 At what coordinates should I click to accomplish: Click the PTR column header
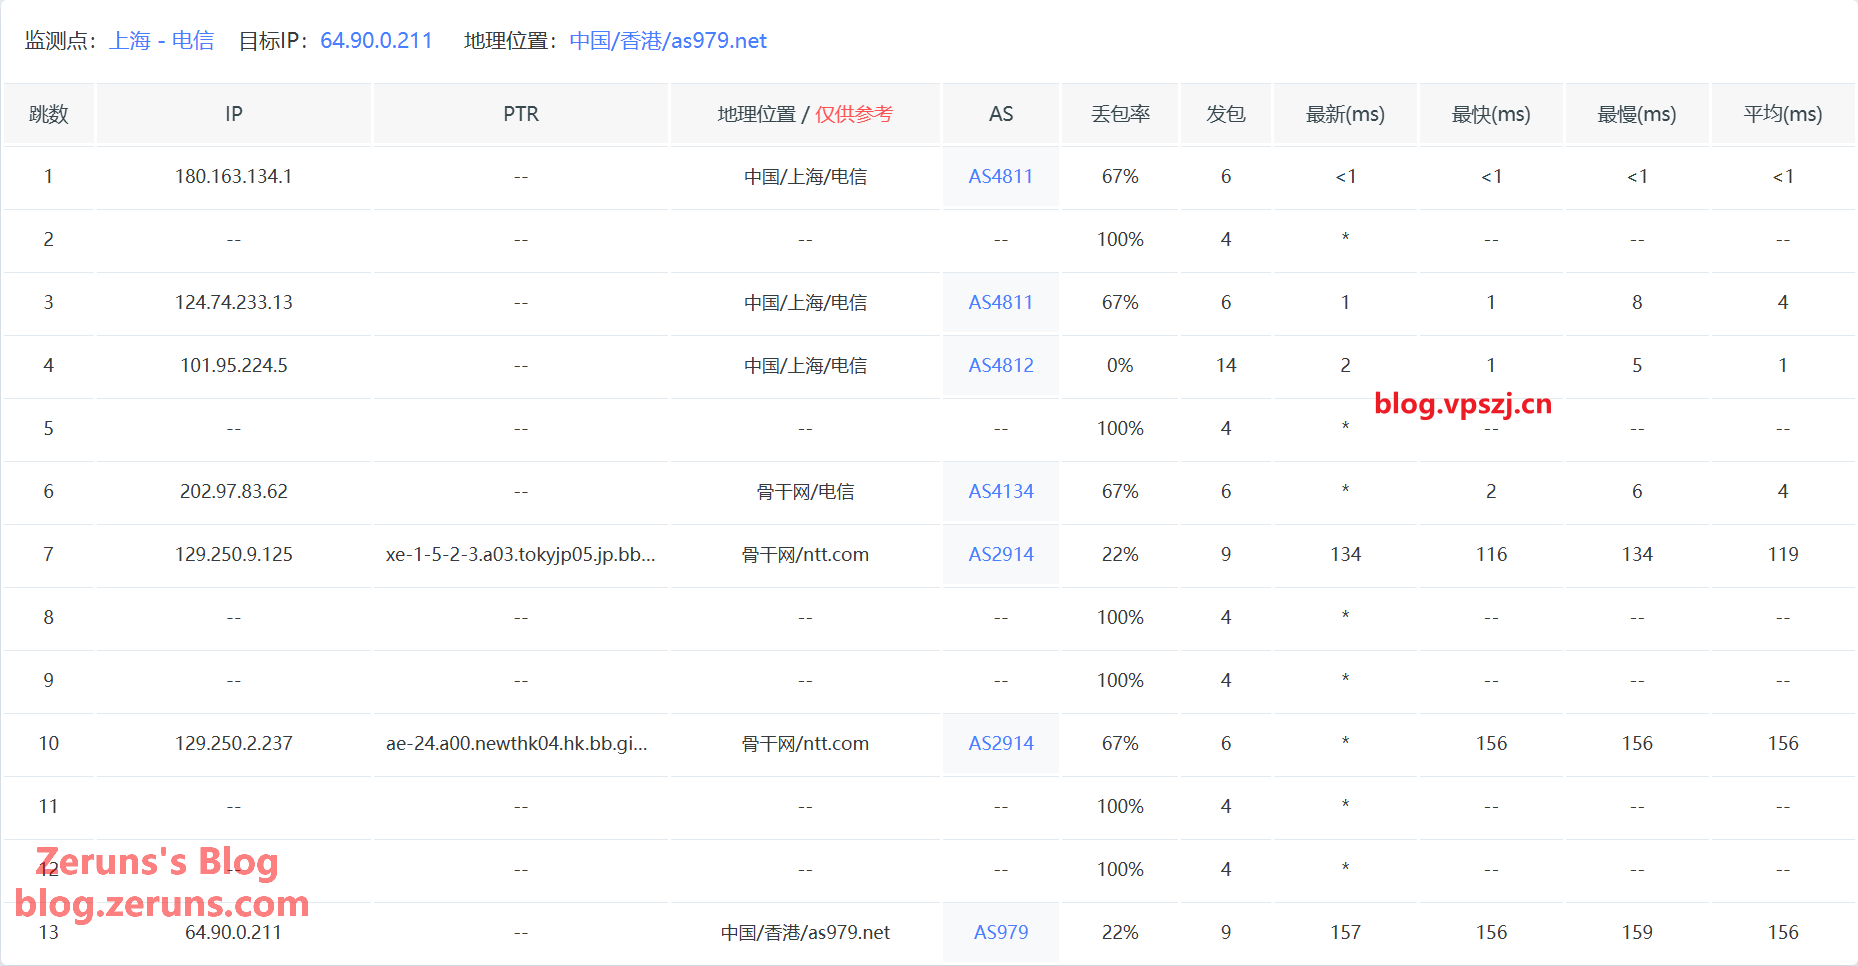tap(520, 114)
